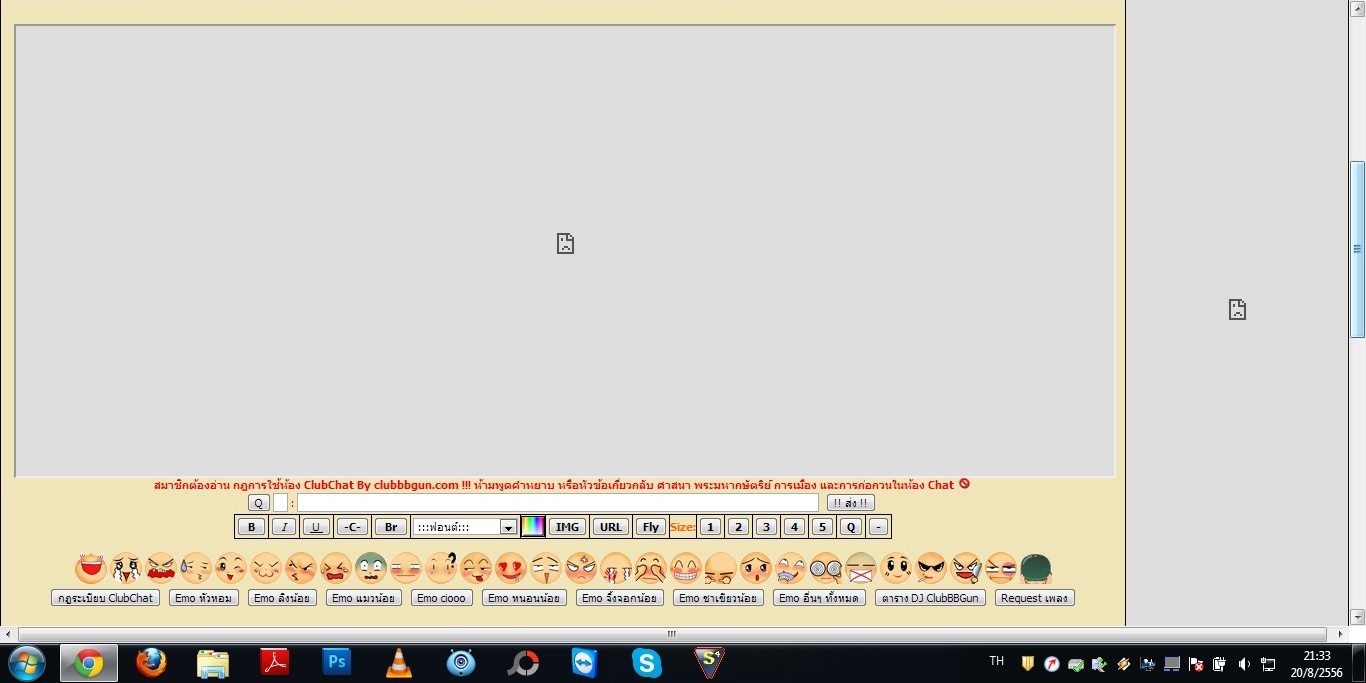Viewport: 1366px width, 683px height.
Task: Open Emo ลิงน้อย emoticon set
Action: [x=282, y=598]
